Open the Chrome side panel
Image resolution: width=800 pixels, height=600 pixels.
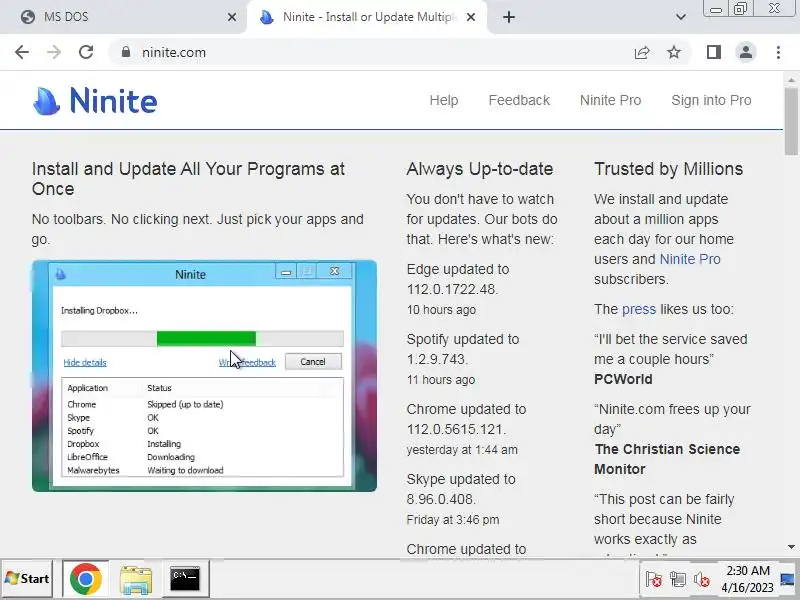coord(714,52)
